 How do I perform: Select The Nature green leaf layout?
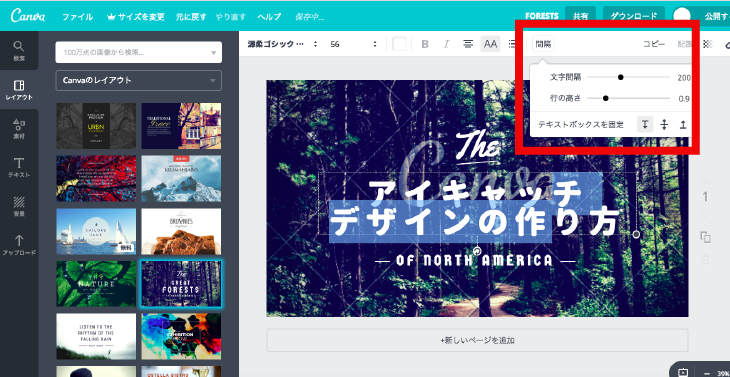click(x=96, y=284)
